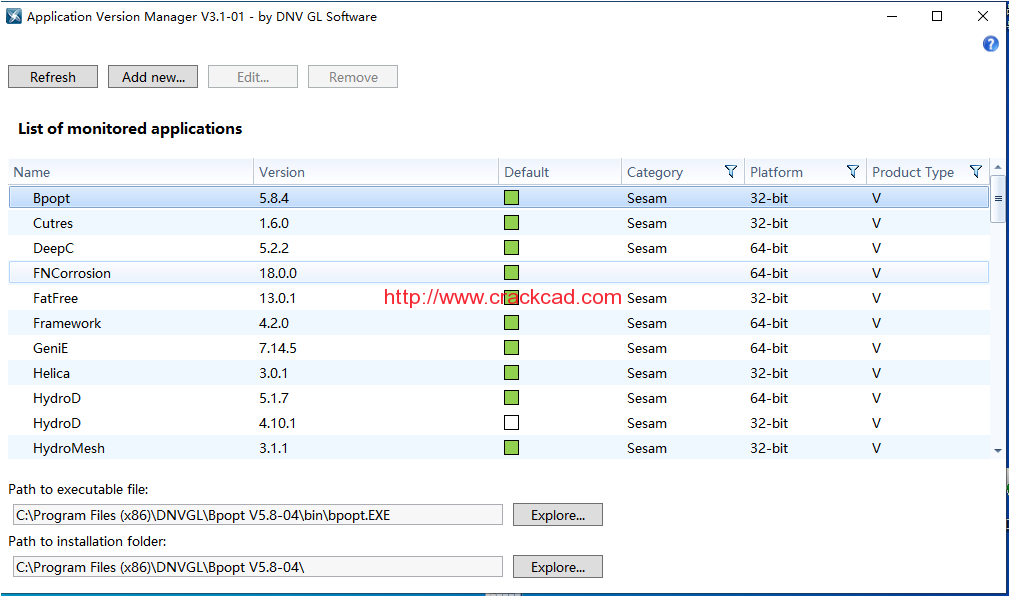Click the Refresh button
The image size is (1010, 597).
click(x=53, y=77)
